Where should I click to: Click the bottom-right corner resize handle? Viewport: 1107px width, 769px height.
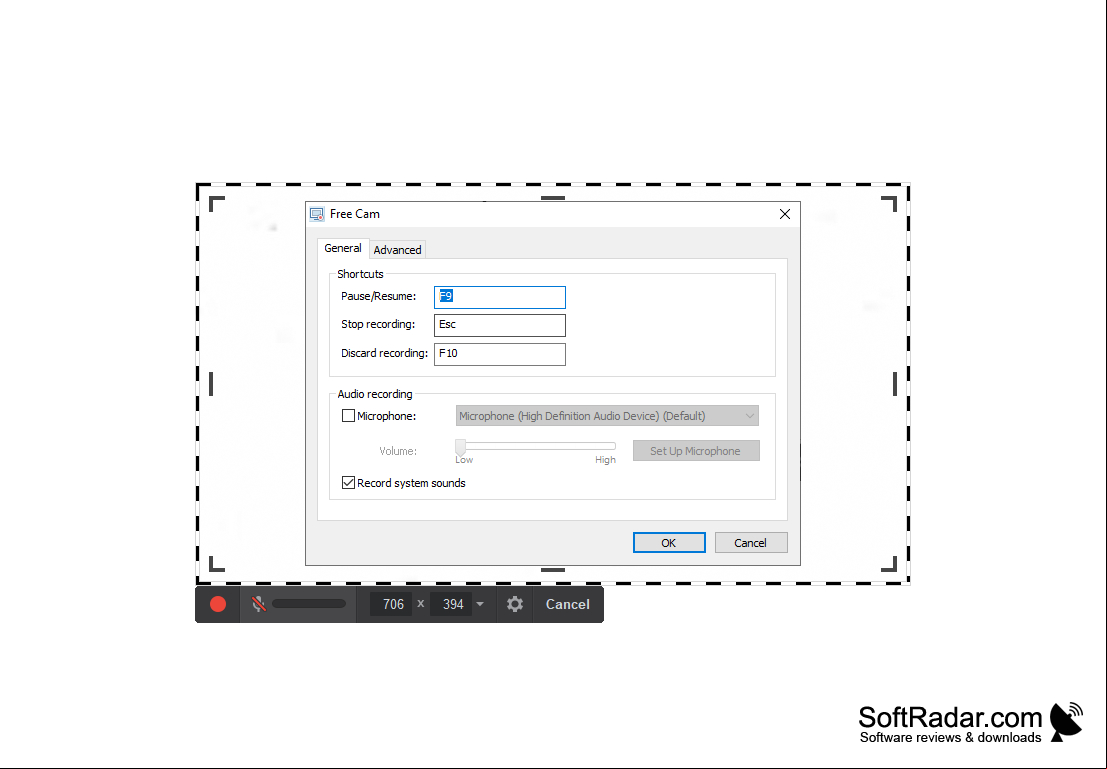(889, 564)
